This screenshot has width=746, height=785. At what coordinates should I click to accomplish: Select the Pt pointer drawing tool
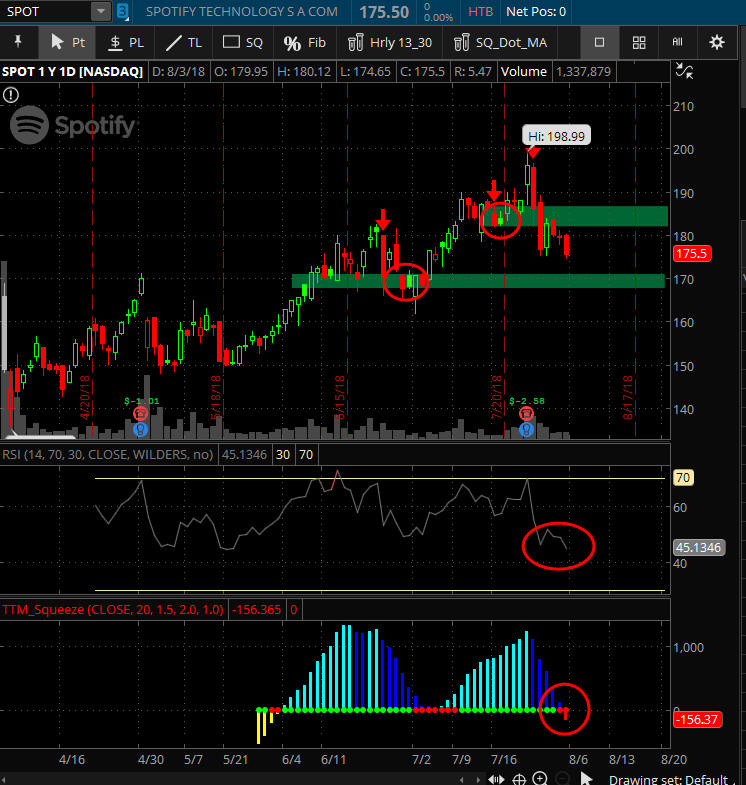[66, 43]
